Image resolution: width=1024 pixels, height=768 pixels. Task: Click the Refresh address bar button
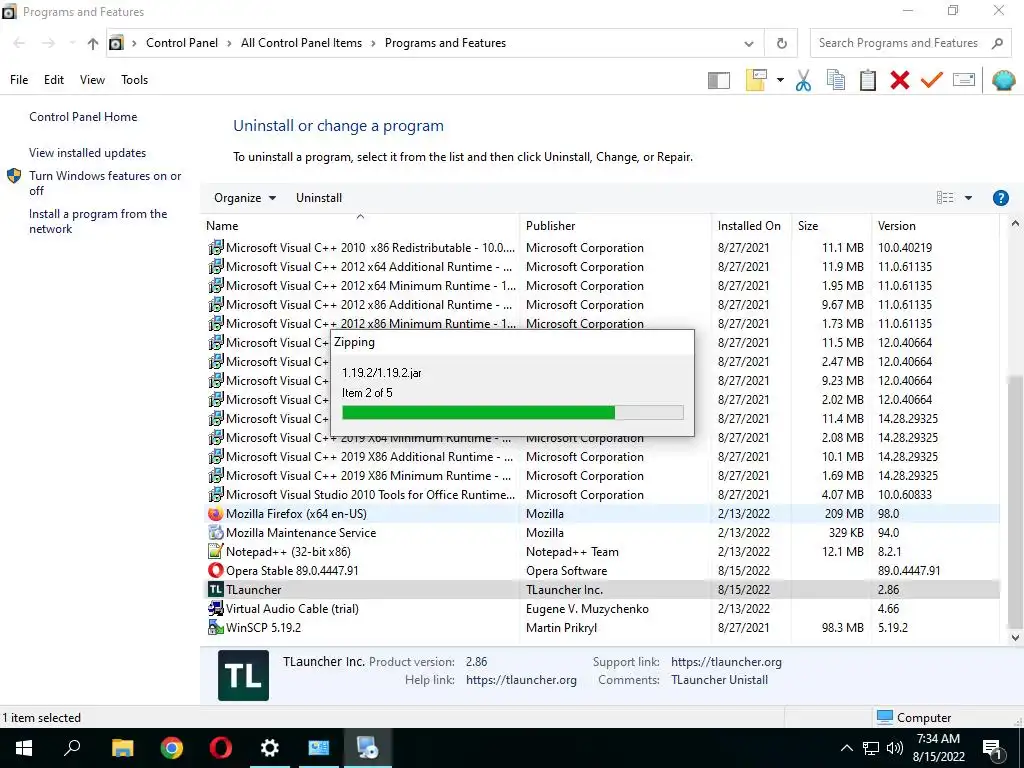tap(781, 43)
